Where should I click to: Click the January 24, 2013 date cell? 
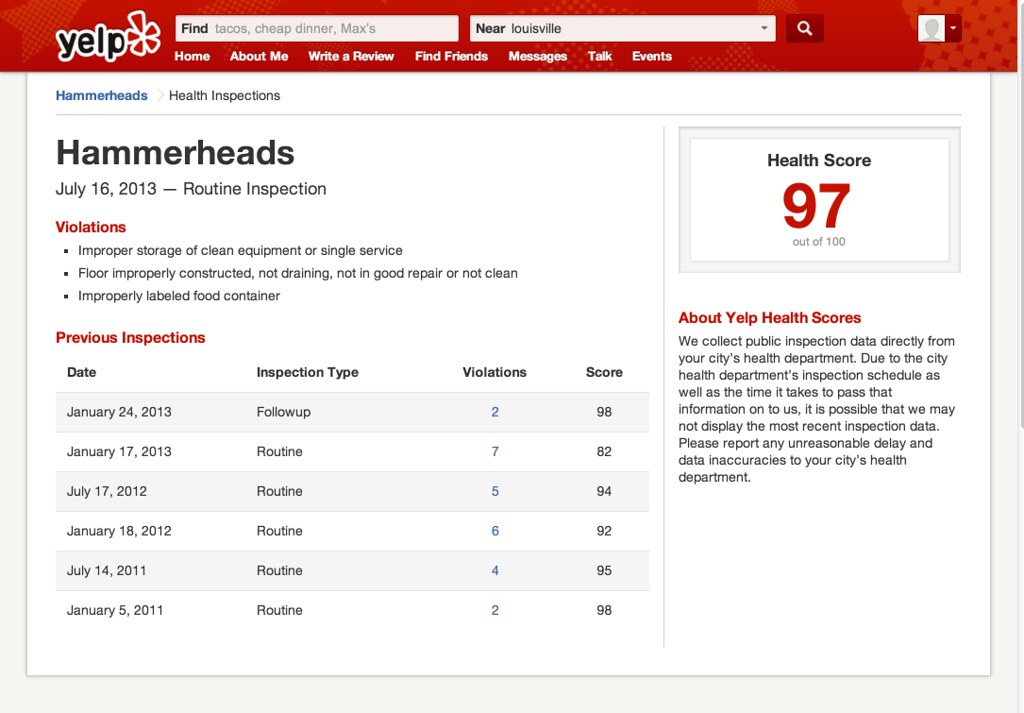(119, 412)
